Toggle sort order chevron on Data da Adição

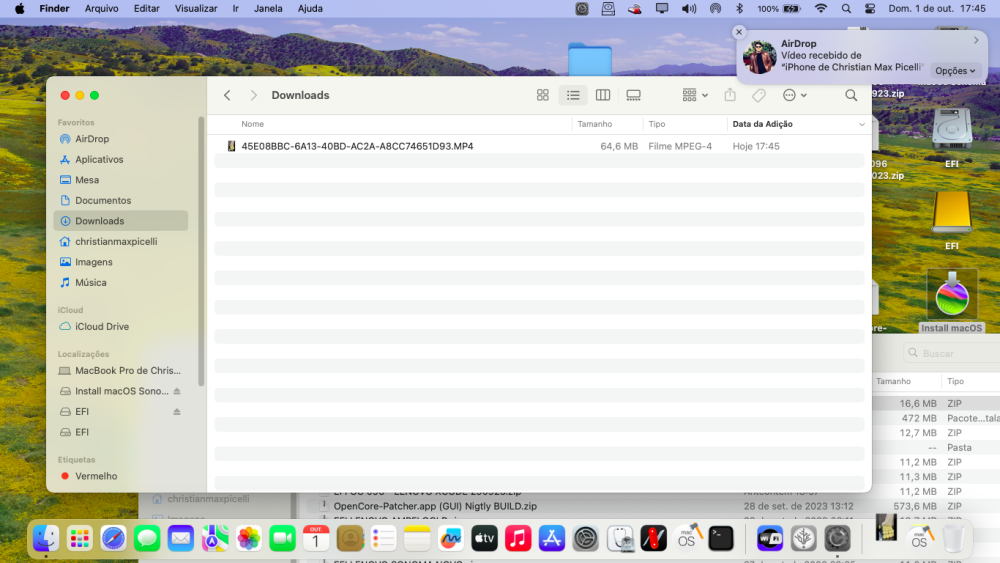(862, 124)
